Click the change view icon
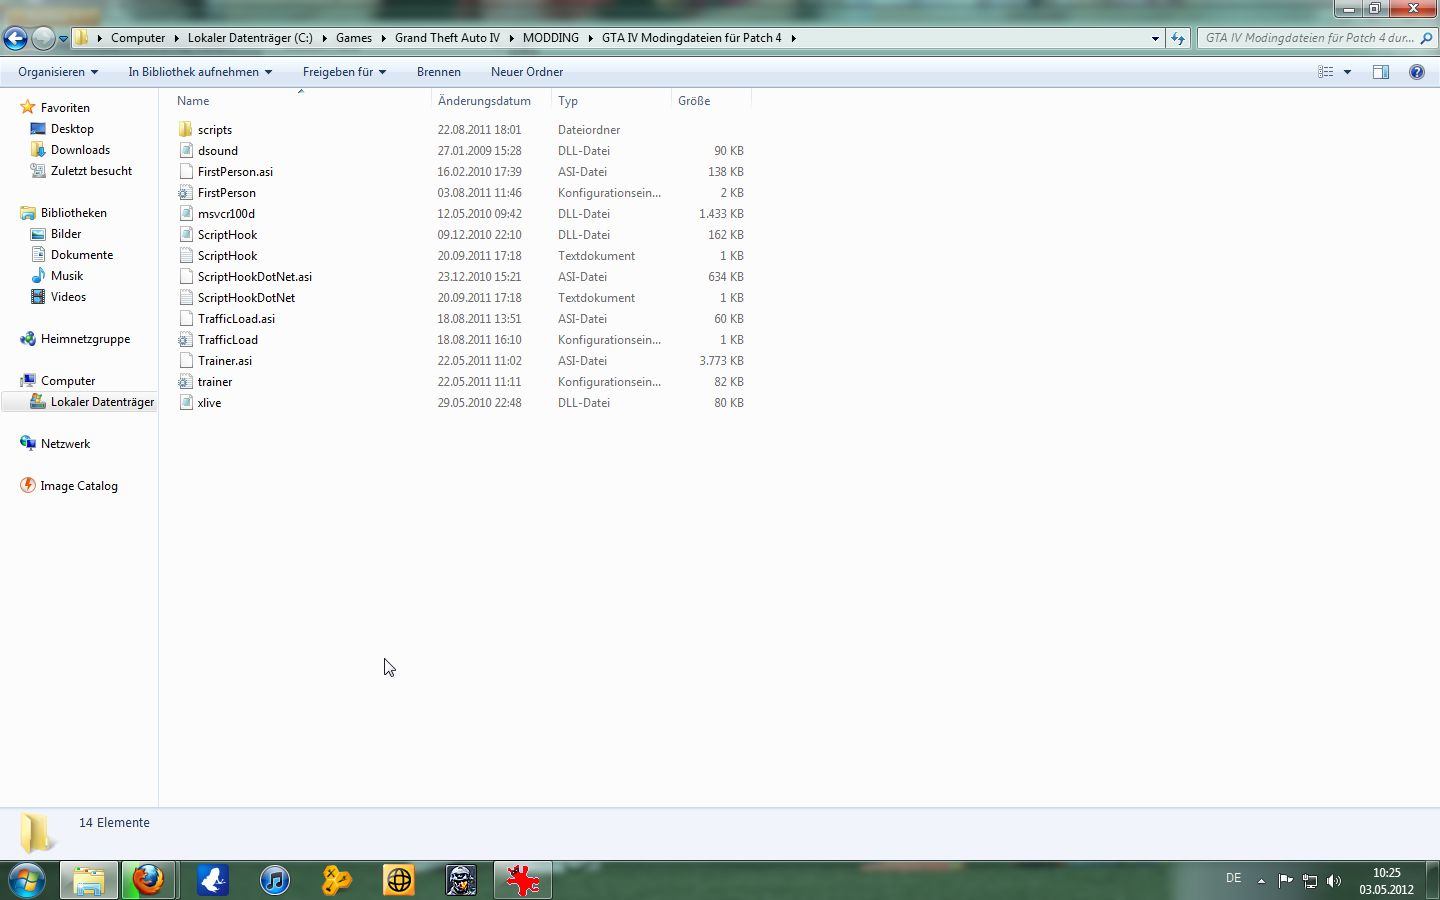 tap(1325, 72)
